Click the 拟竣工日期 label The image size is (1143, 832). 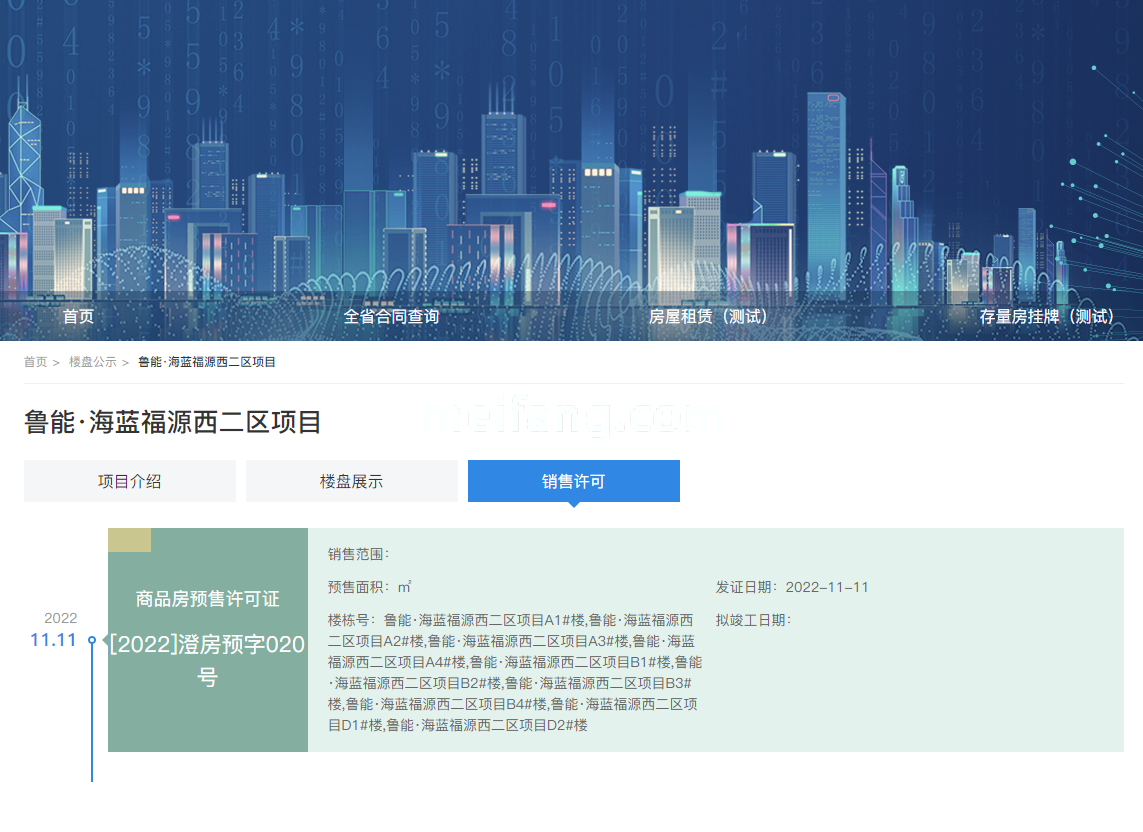tap(753, 620)
